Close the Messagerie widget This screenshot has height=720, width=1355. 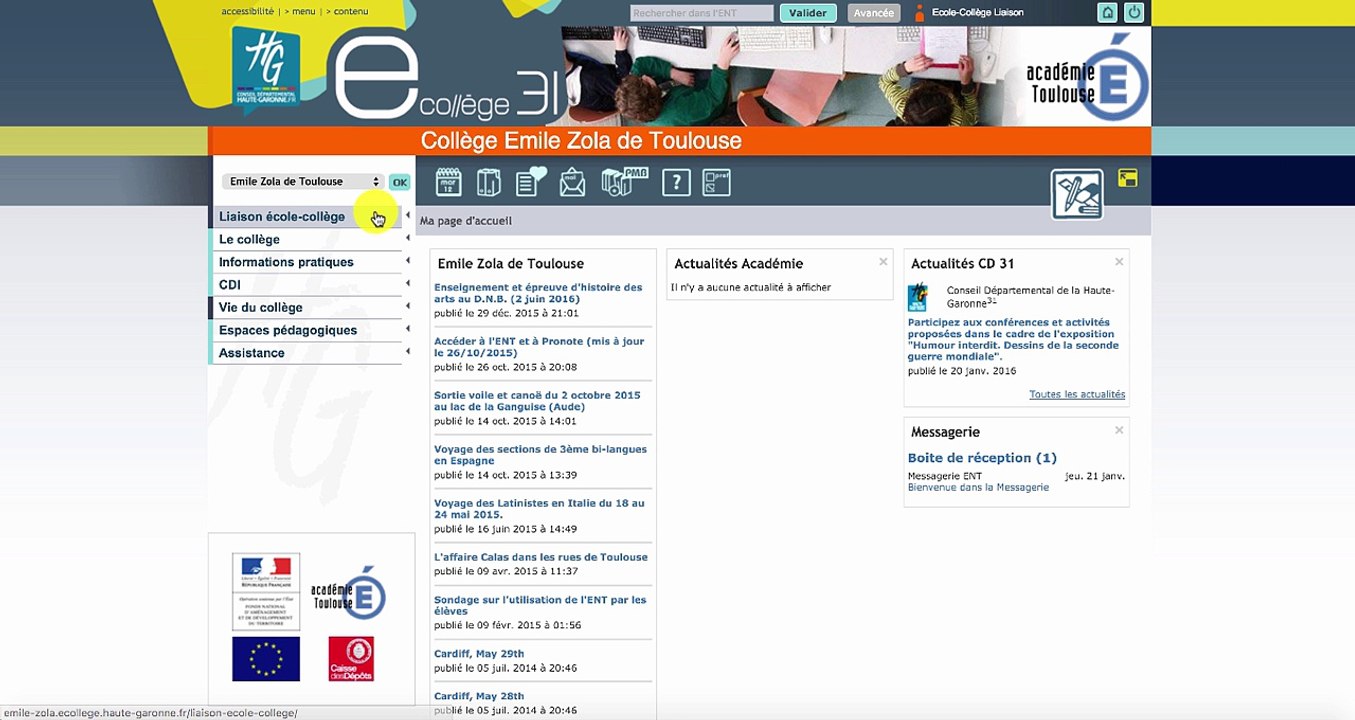point(1119,430)
